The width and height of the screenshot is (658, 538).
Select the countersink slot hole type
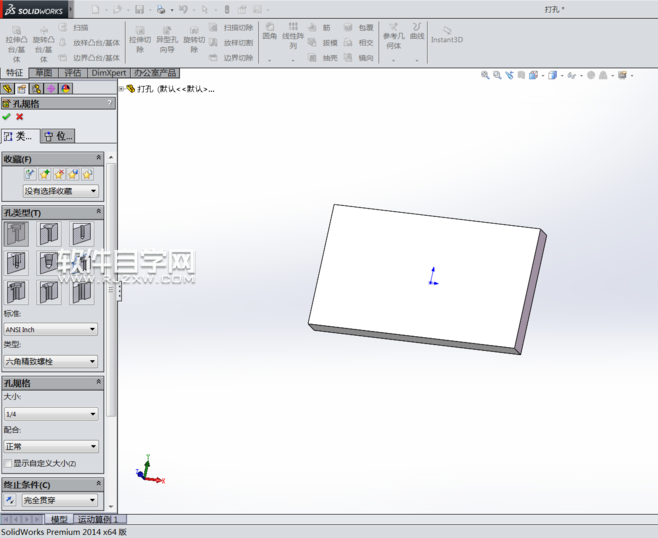[x=49, y=292]
